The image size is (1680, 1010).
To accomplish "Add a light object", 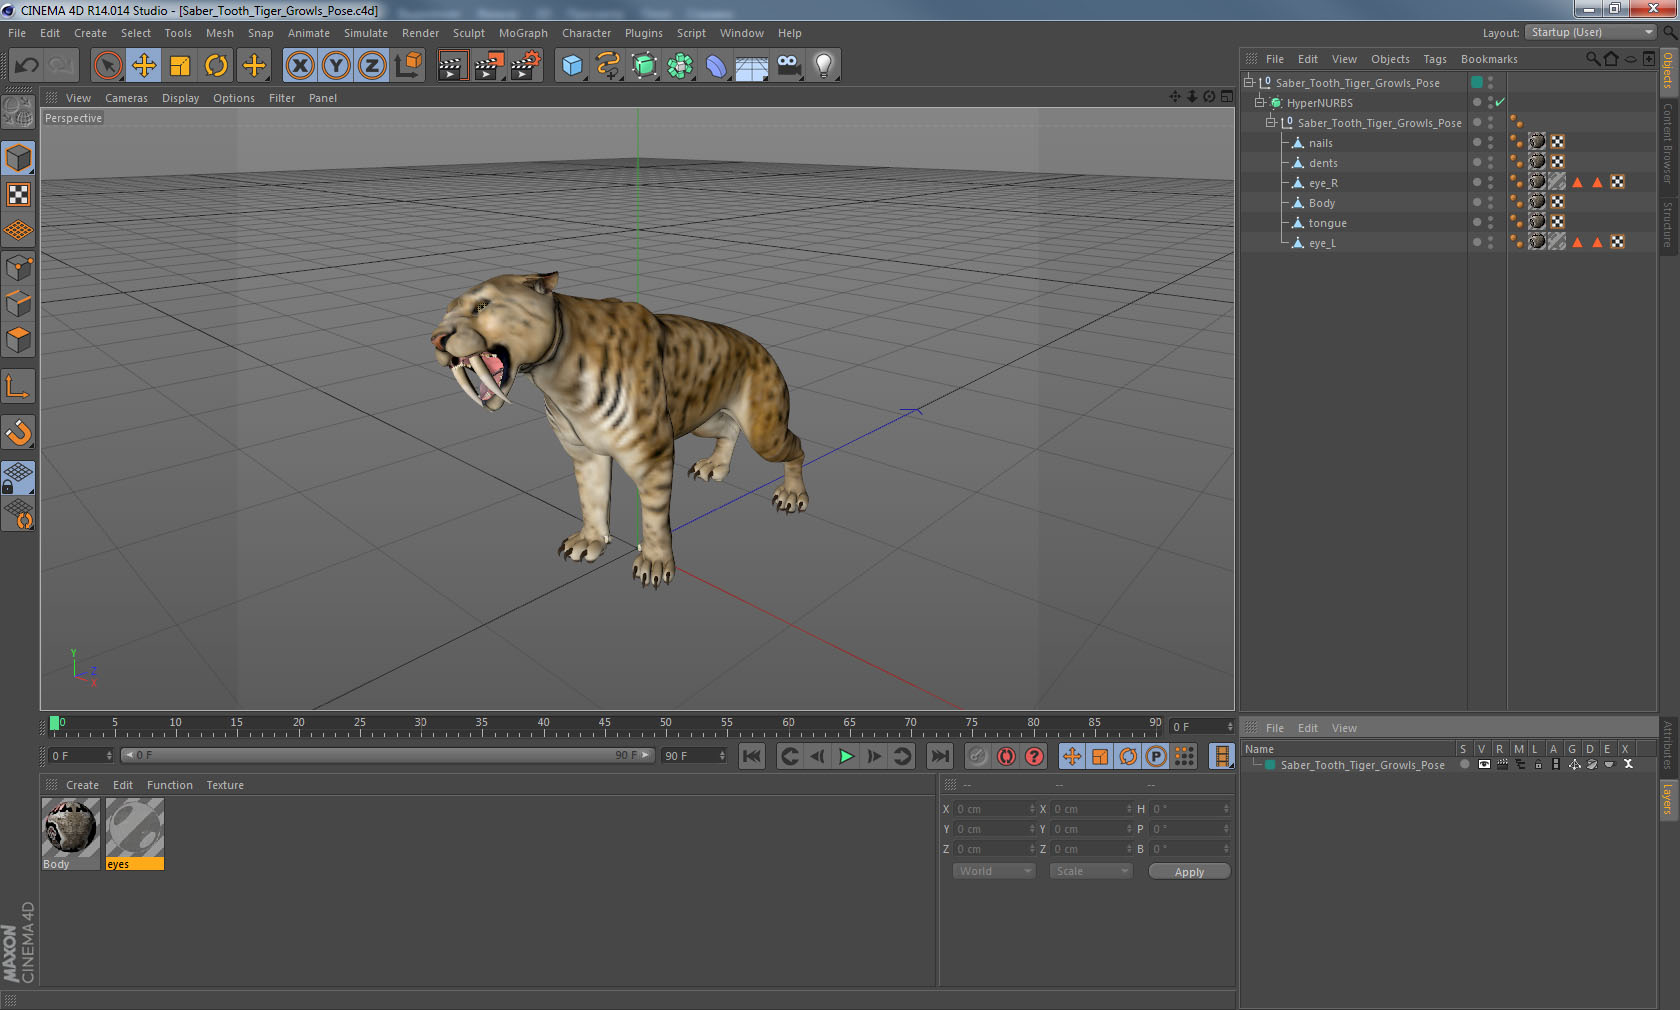I will click(x=824, y=66).
